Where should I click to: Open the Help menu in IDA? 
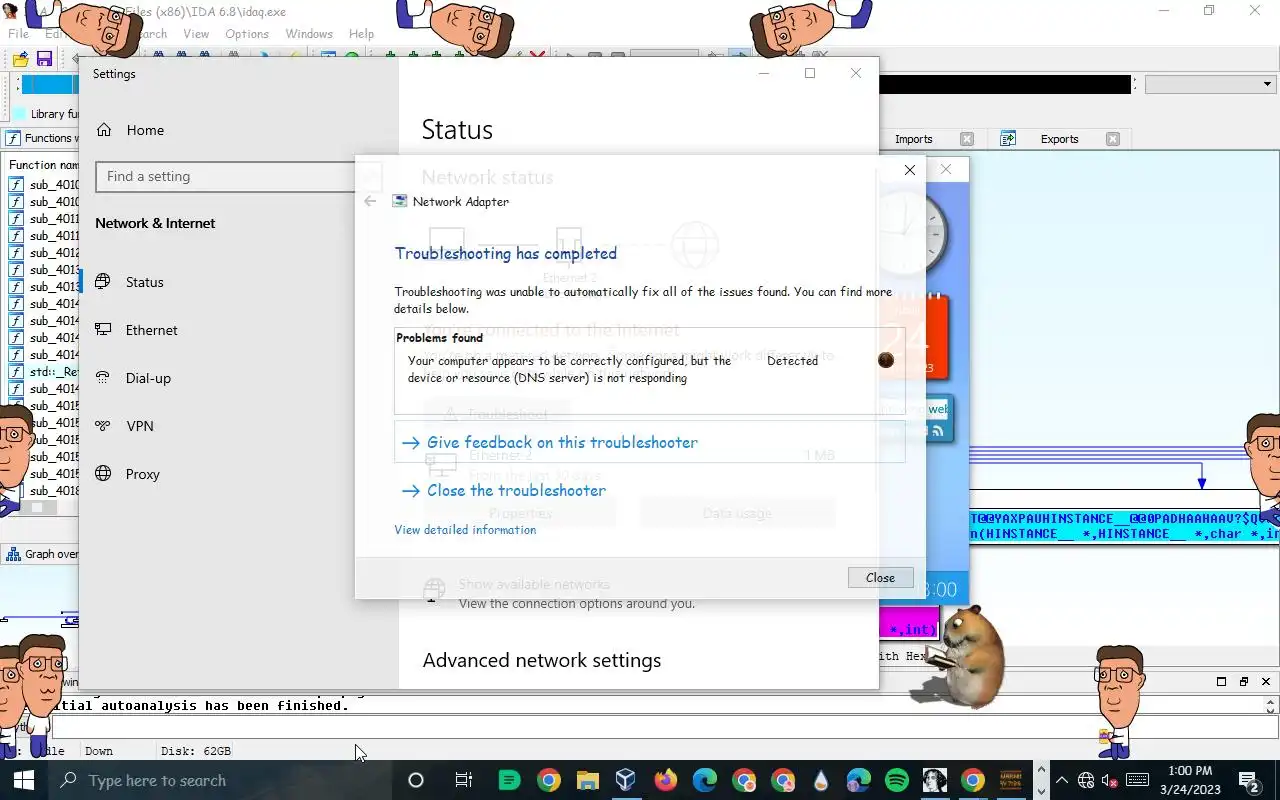point(361,34)
